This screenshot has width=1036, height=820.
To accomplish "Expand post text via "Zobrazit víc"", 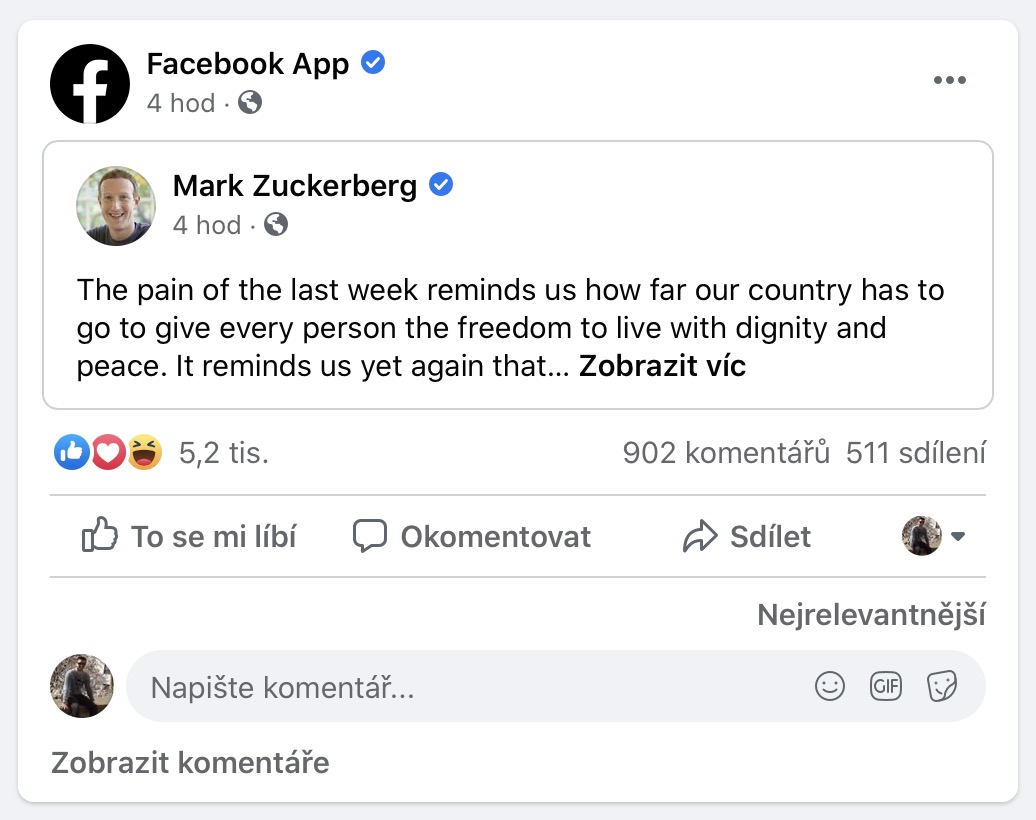I will click(662, 367).
